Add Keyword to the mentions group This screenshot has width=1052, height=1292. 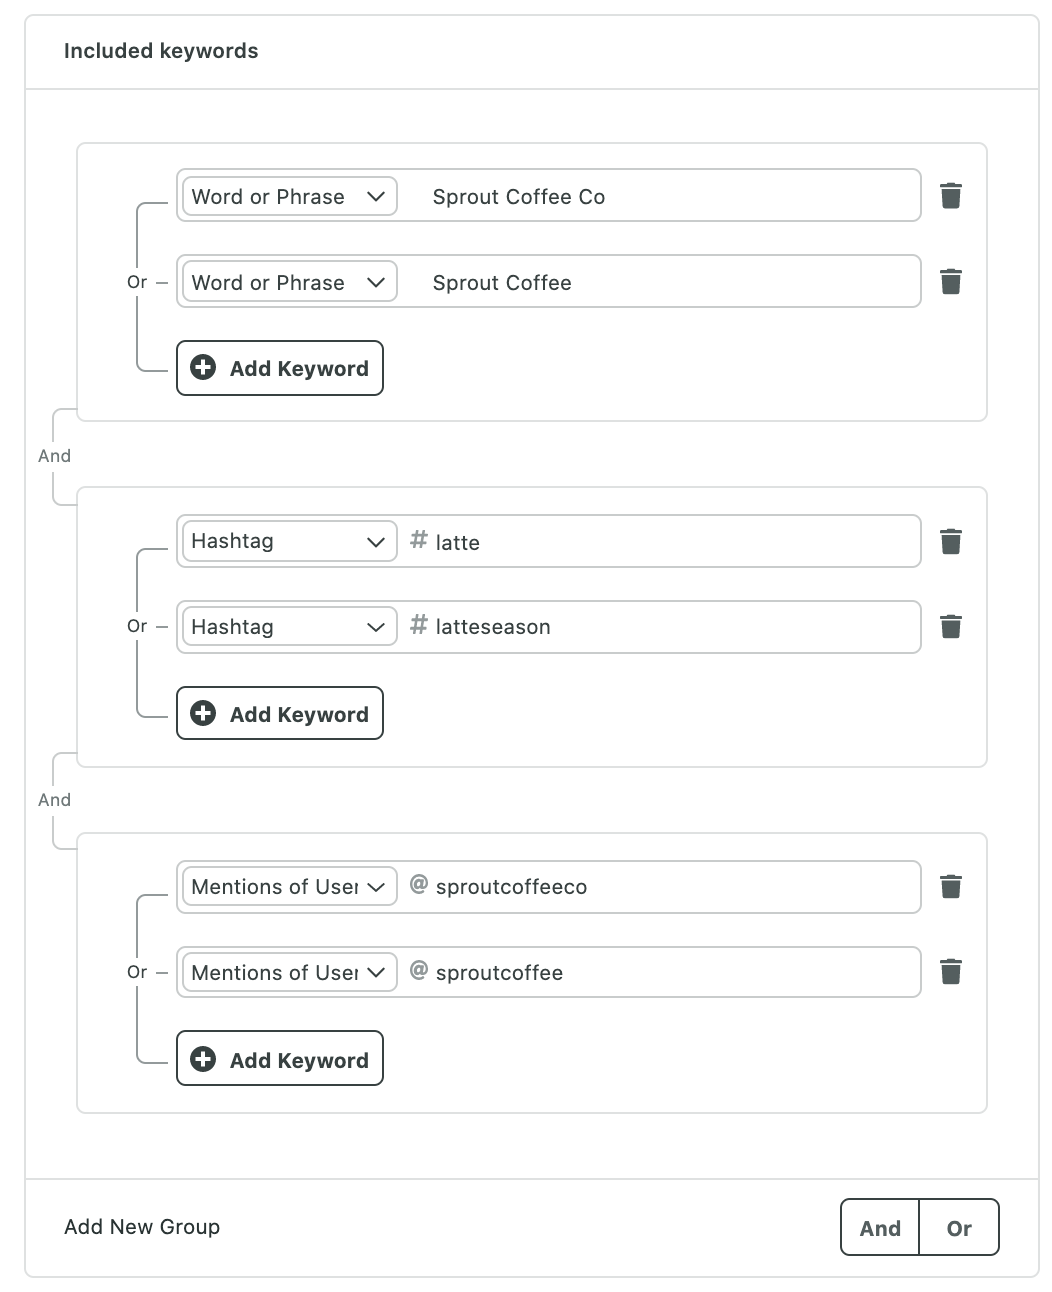pos(280,1059)
